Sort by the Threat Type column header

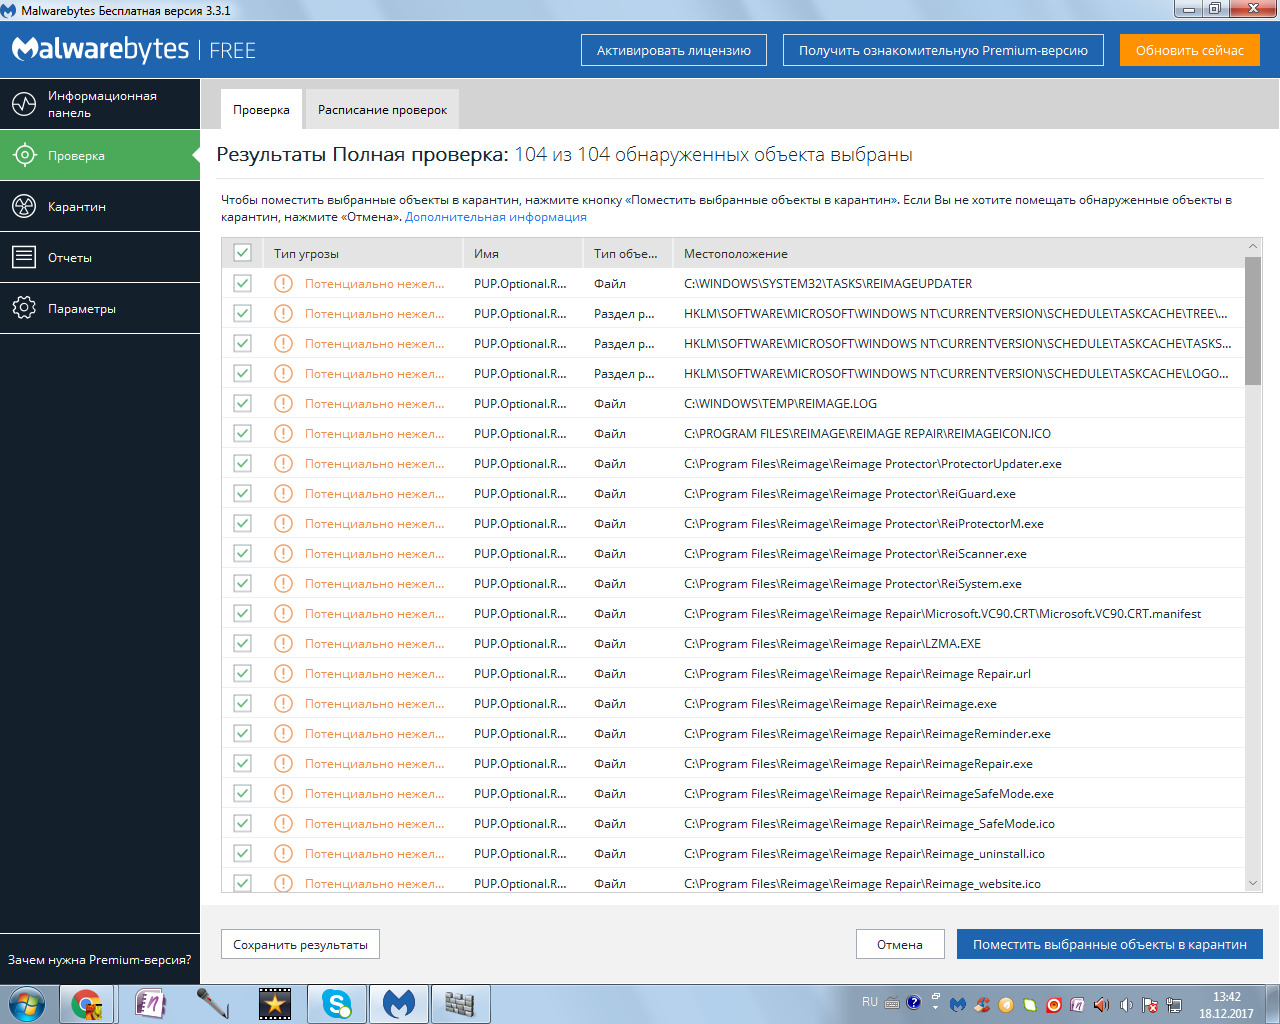pyautogui.click(x=306, y=254)
